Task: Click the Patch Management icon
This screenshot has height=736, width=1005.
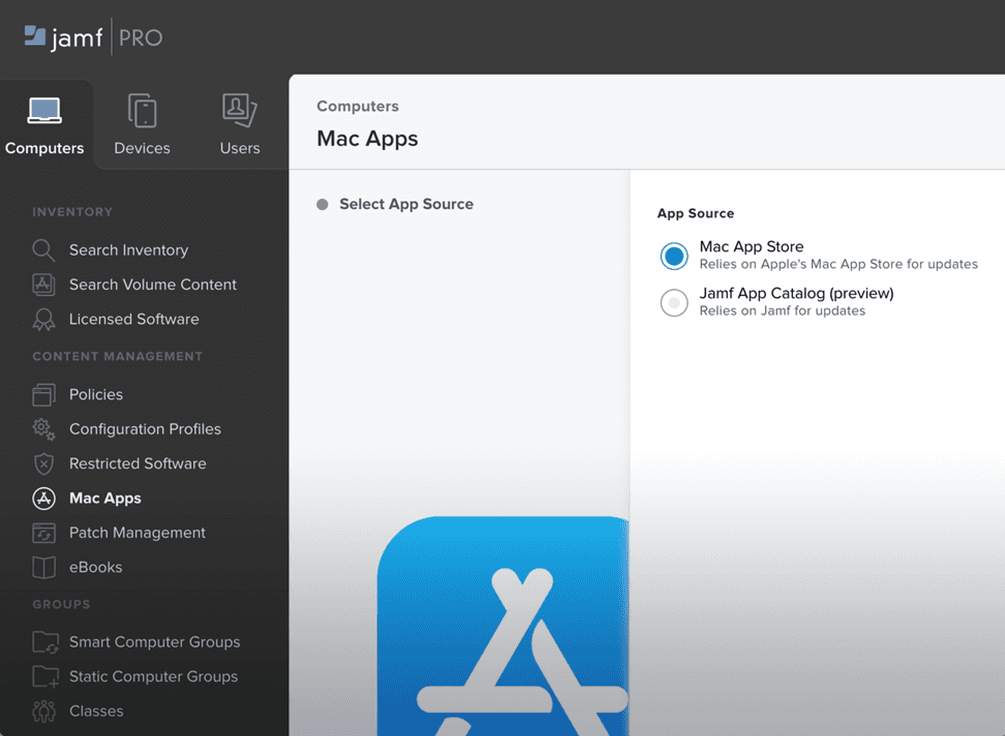Action: (44, 533)
